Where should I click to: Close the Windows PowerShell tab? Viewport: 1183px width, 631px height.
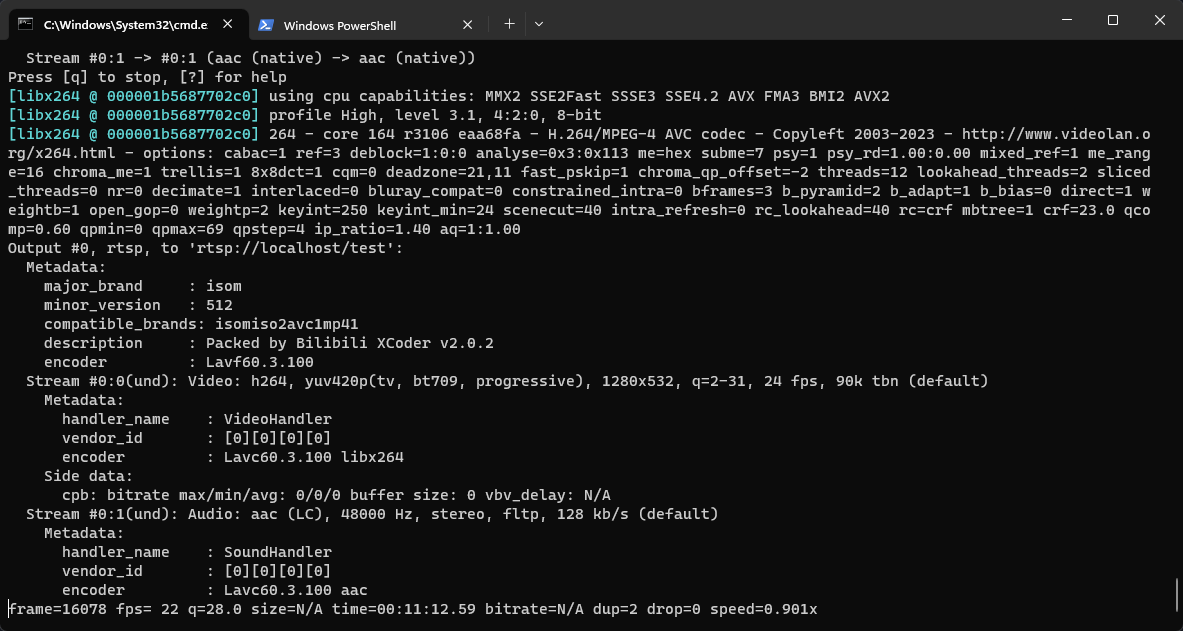(x=467, y=25)
